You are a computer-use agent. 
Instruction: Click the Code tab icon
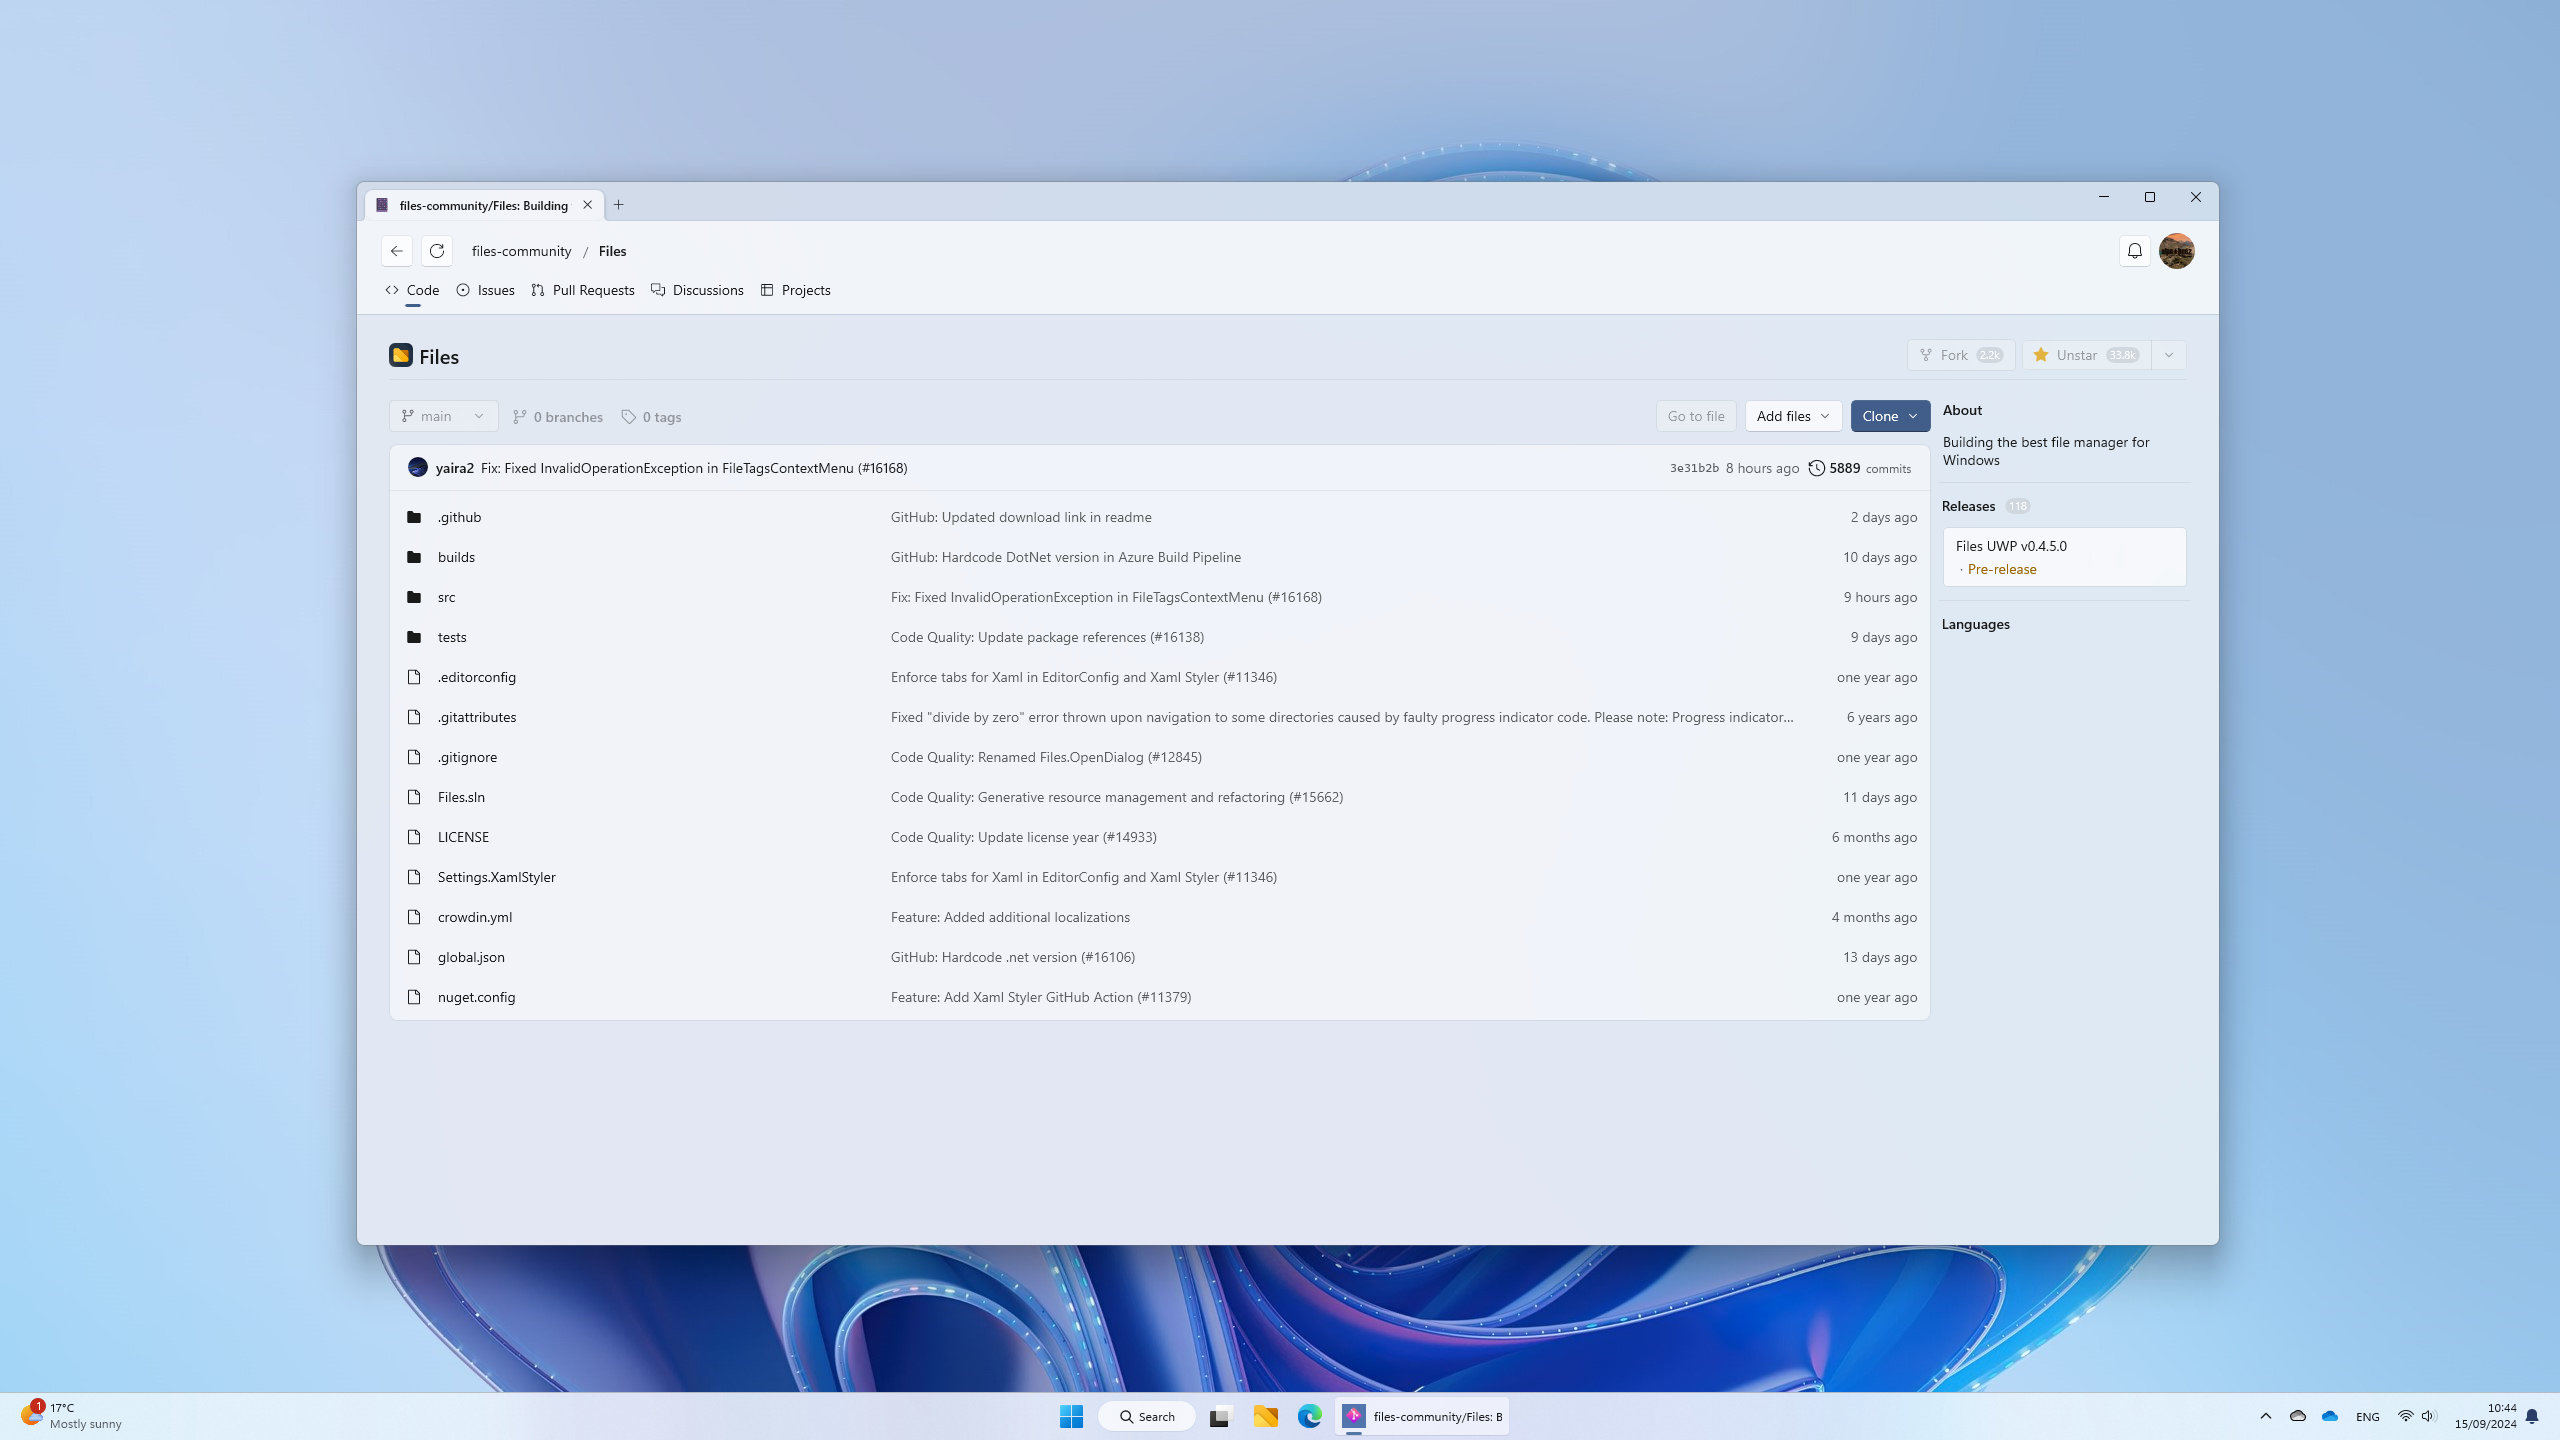coord(392,290)
